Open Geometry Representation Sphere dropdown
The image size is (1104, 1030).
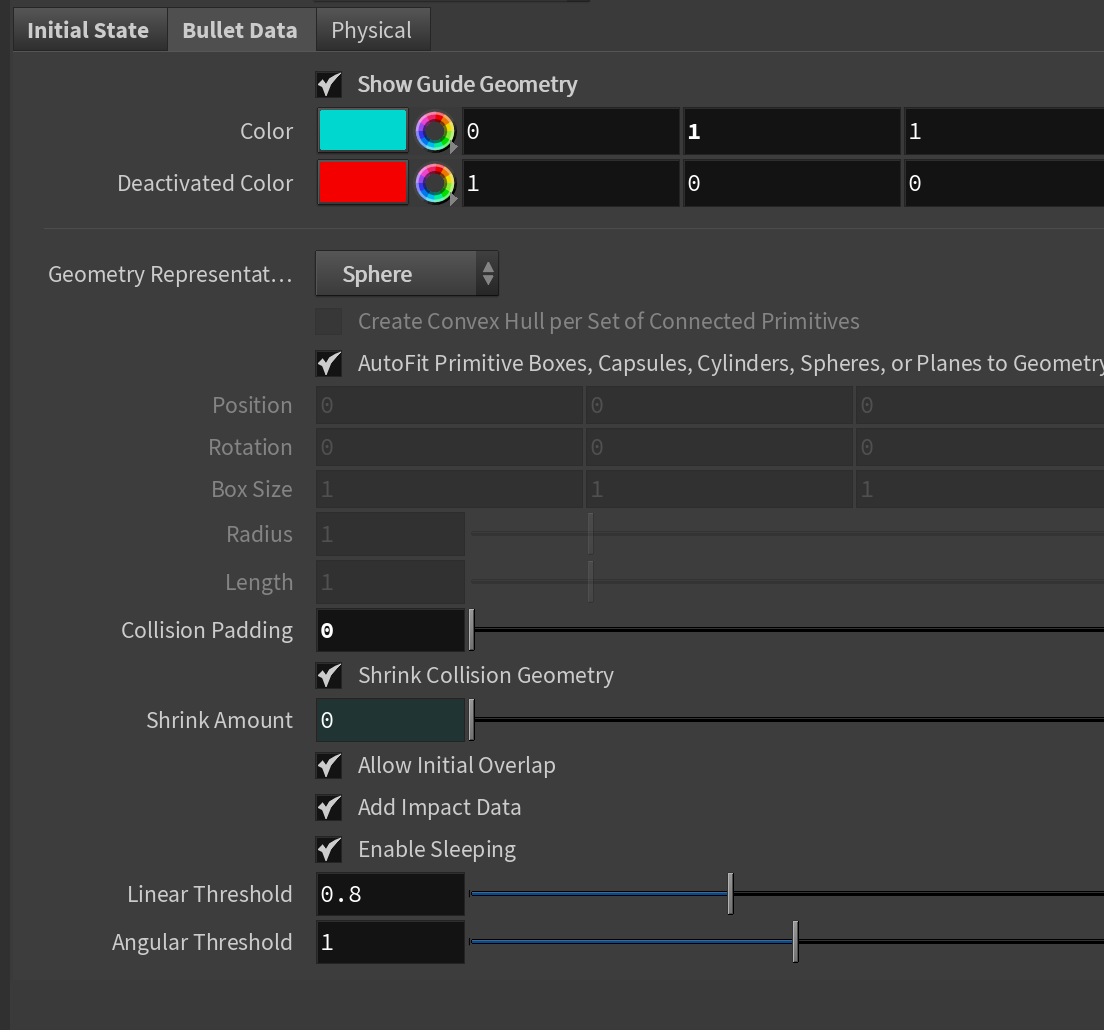coord(407,274)
